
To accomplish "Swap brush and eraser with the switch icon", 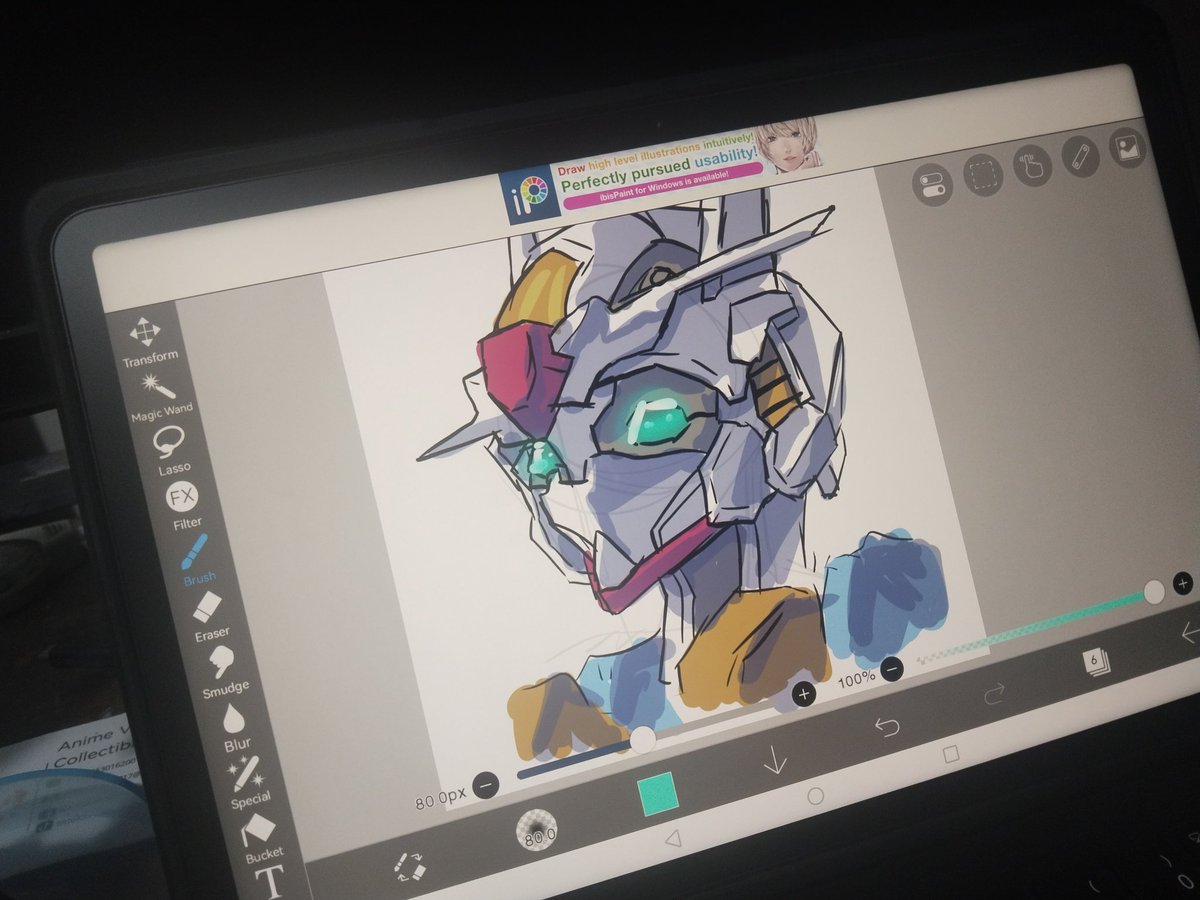I will [409, 865].
